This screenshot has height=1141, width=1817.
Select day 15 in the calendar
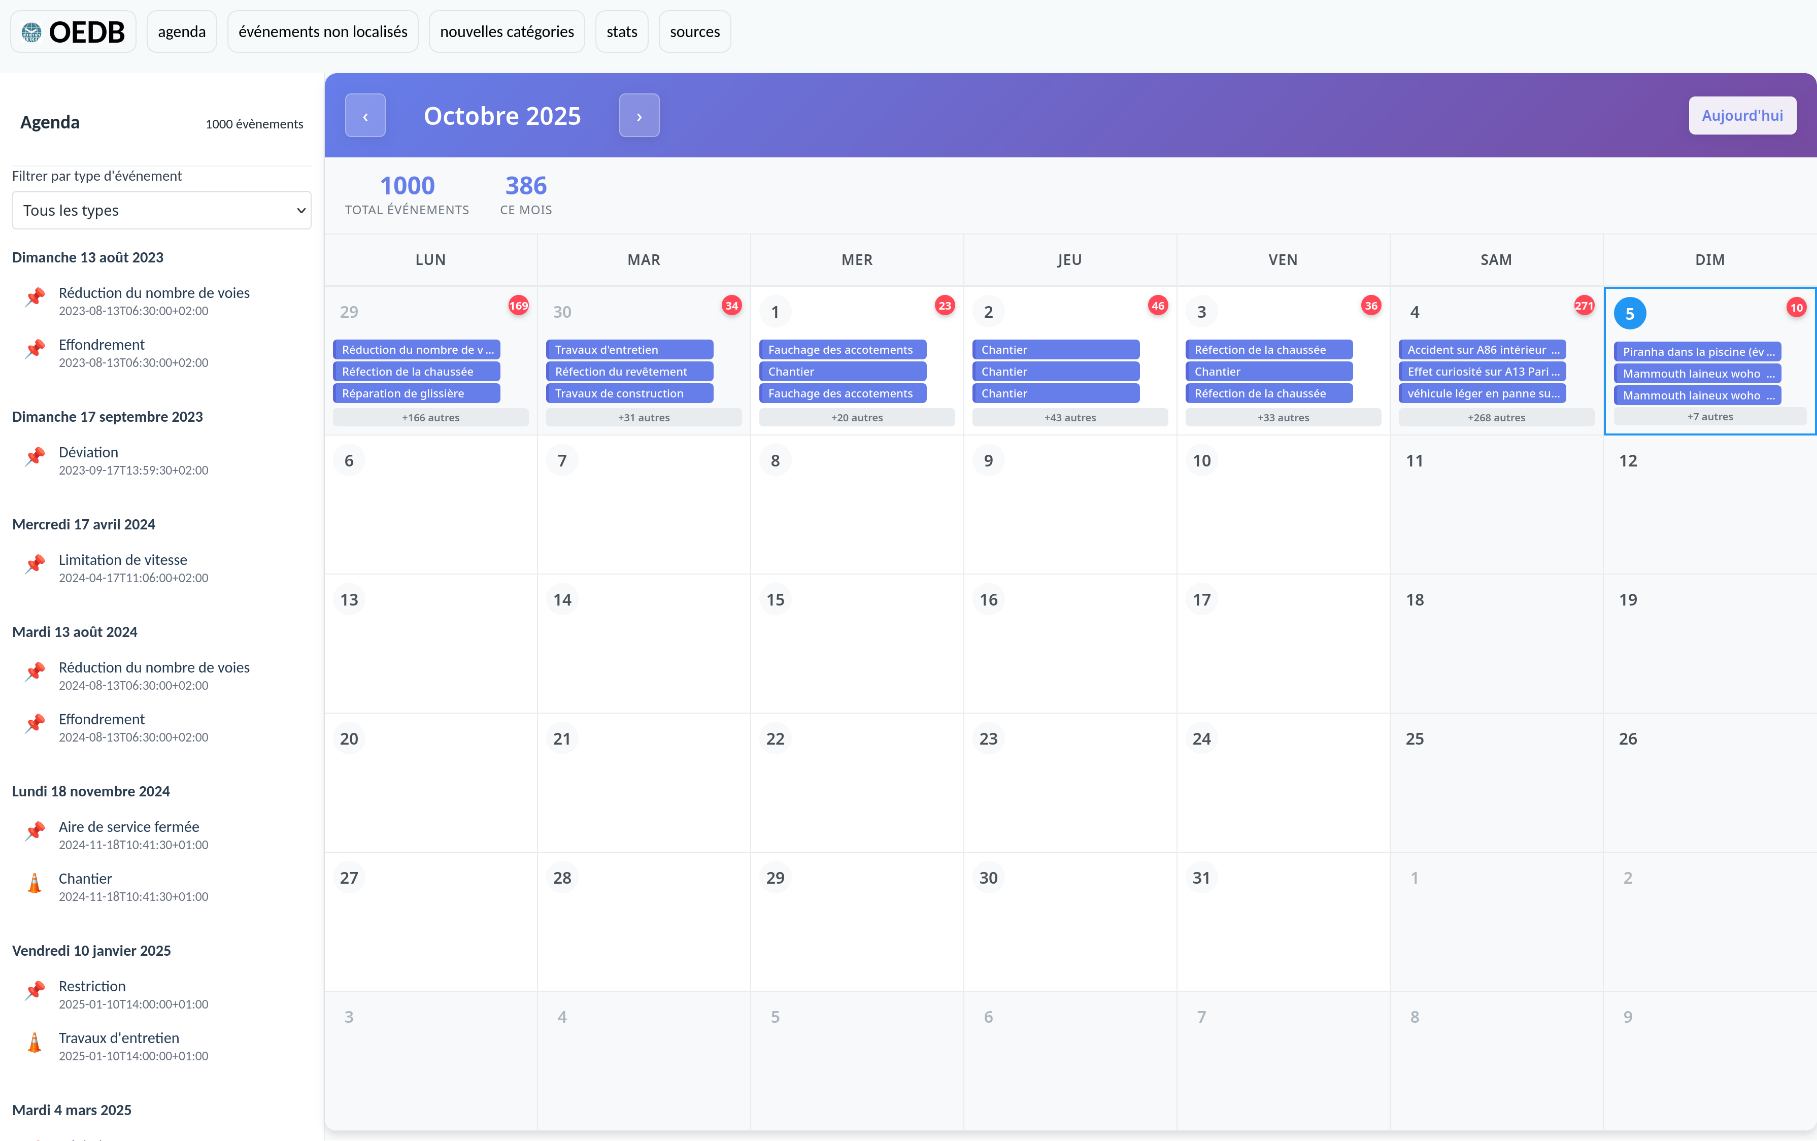coord(775,600)
